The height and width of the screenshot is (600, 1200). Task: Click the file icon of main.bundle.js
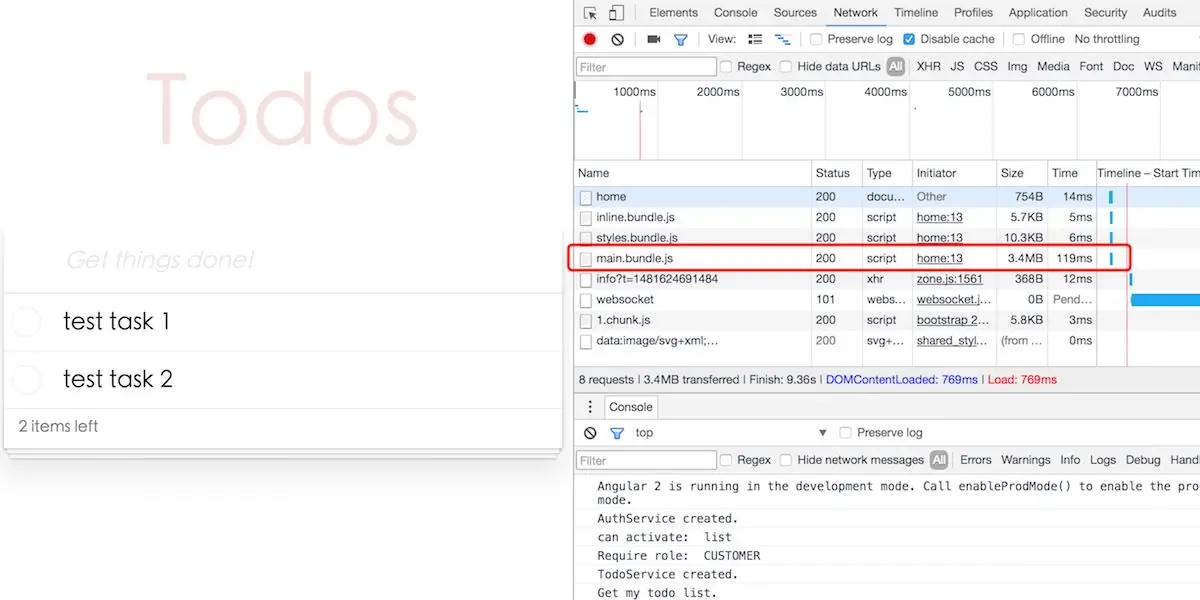586,259
